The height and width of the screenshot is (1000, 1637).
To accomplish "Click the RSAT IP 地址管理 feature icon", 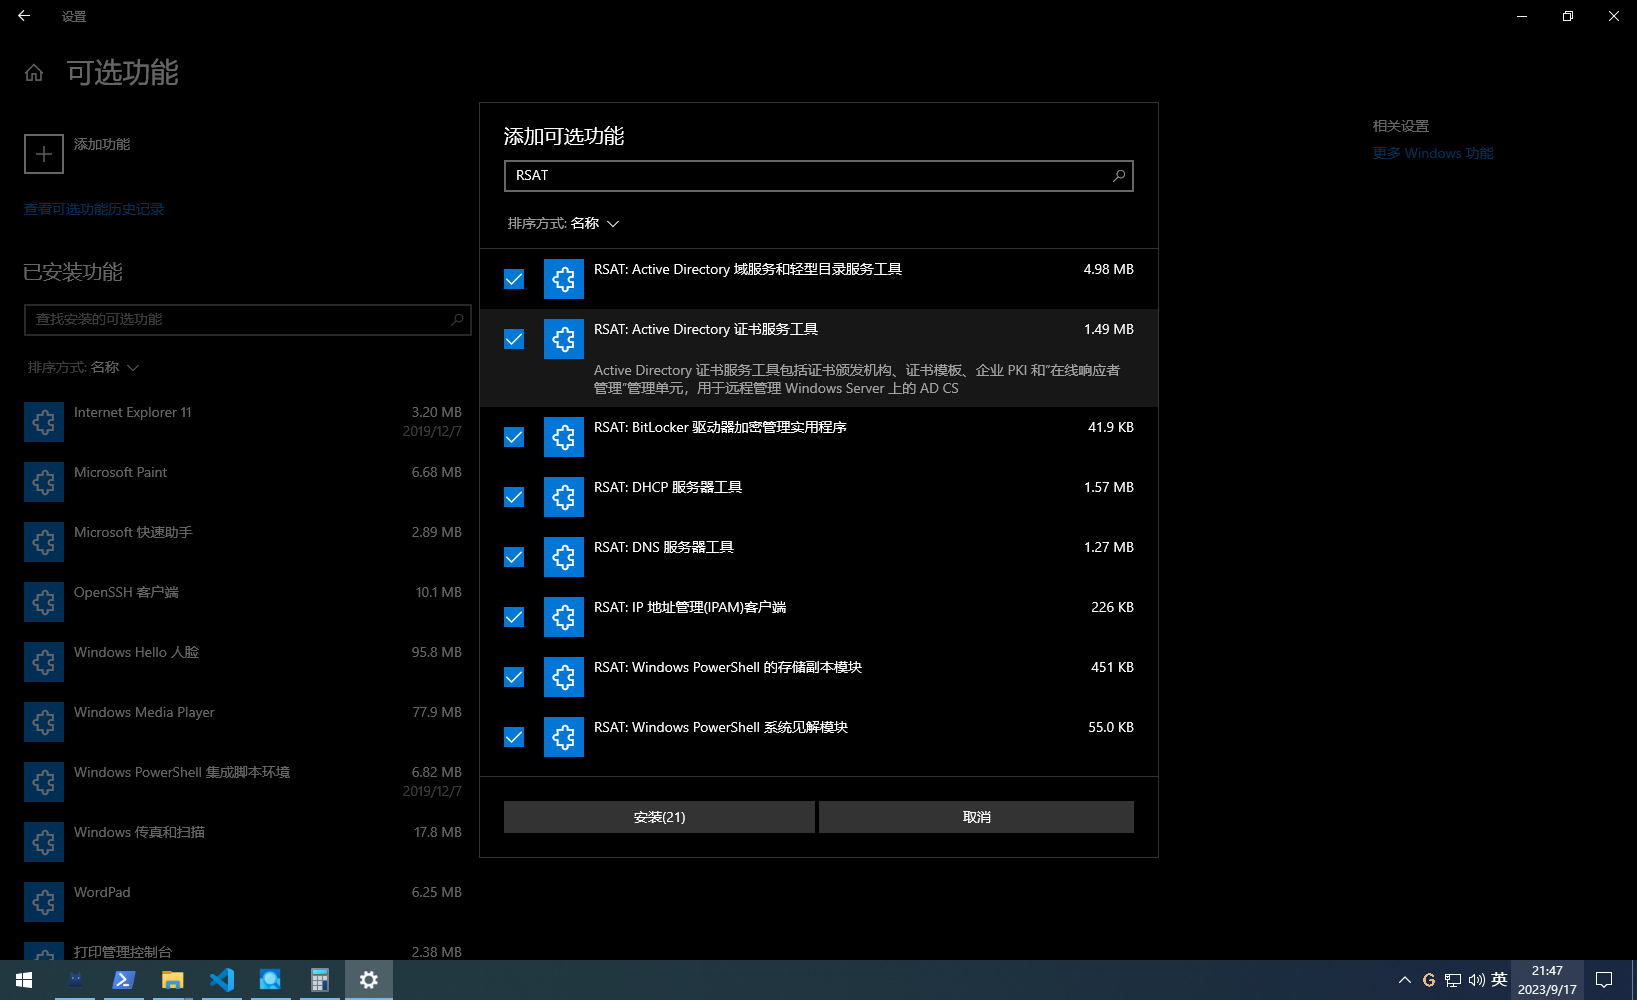I will [564, 617].
